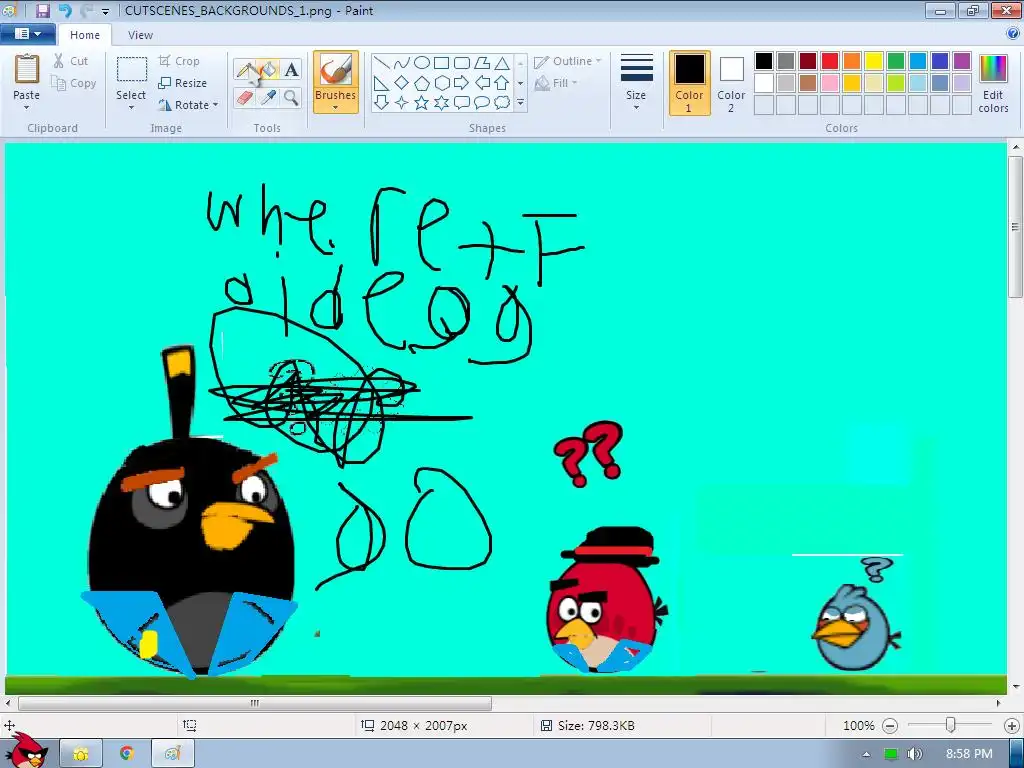Open the Paint file menu button
The height and width of the screenshot is (768, 1024).
click(x=27, y=34)
